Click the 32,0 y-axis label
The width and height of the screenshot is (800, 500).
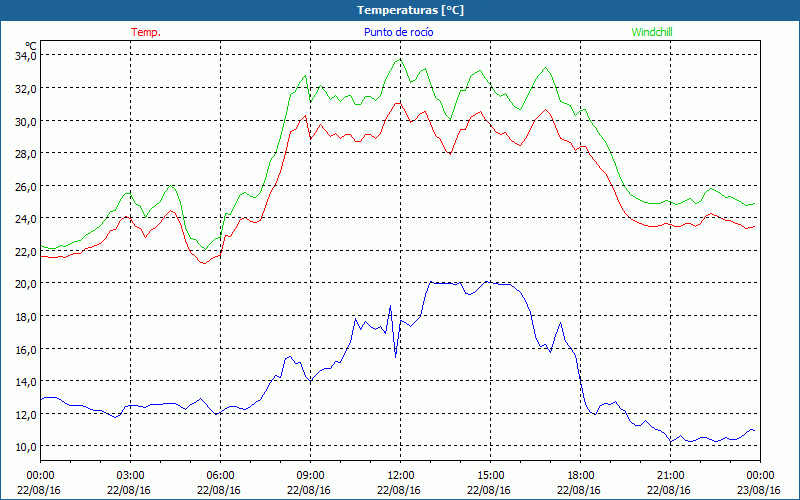click(26, 88)
